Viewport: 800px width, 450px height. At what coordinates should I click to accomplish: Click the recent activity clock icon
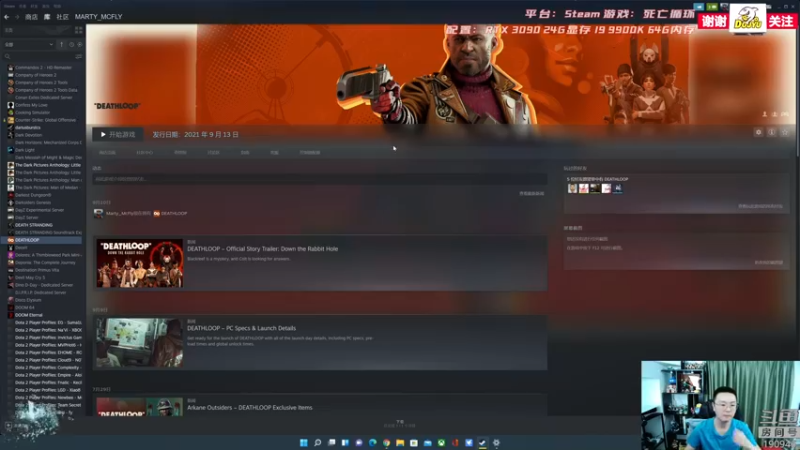[x=71, y=44]
